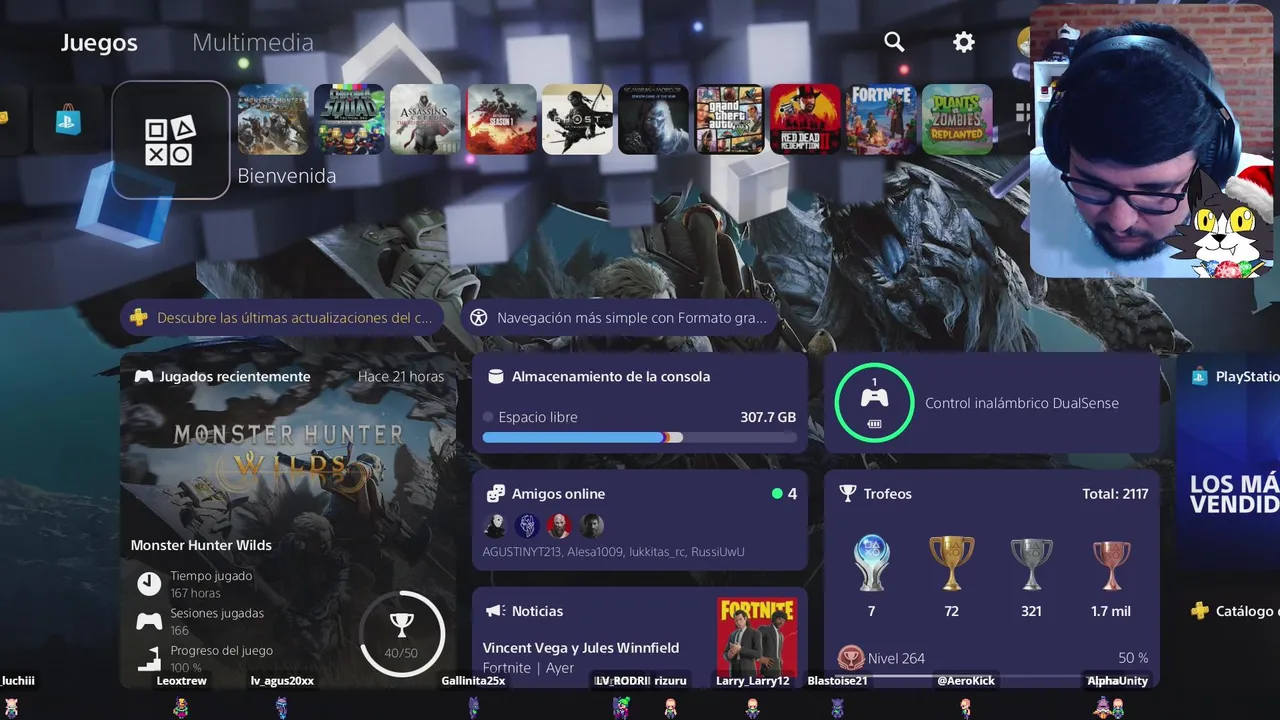1280x720 pixels.
Task: Open the Control inalámbrico DualSense card
Action: (x=992, y=403)
